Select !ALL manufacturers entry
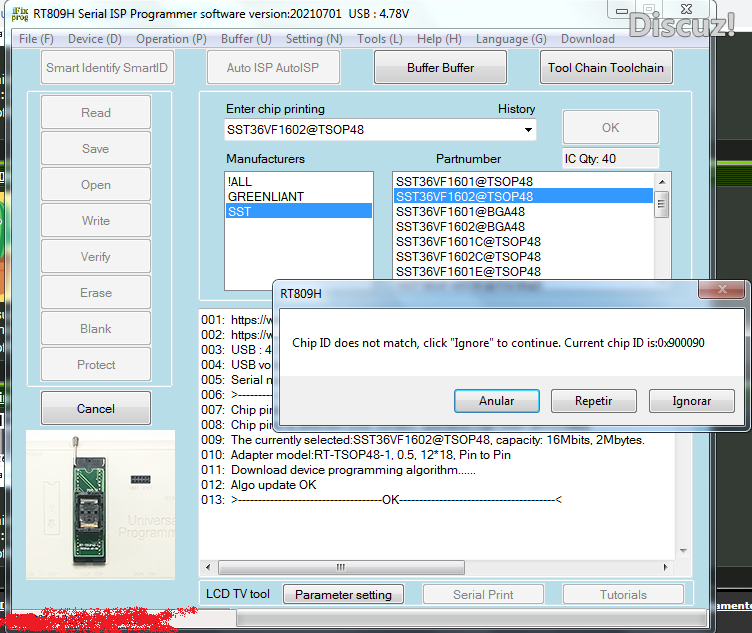Viewport: 752px width, 633px height. click(x=240, y=182)
